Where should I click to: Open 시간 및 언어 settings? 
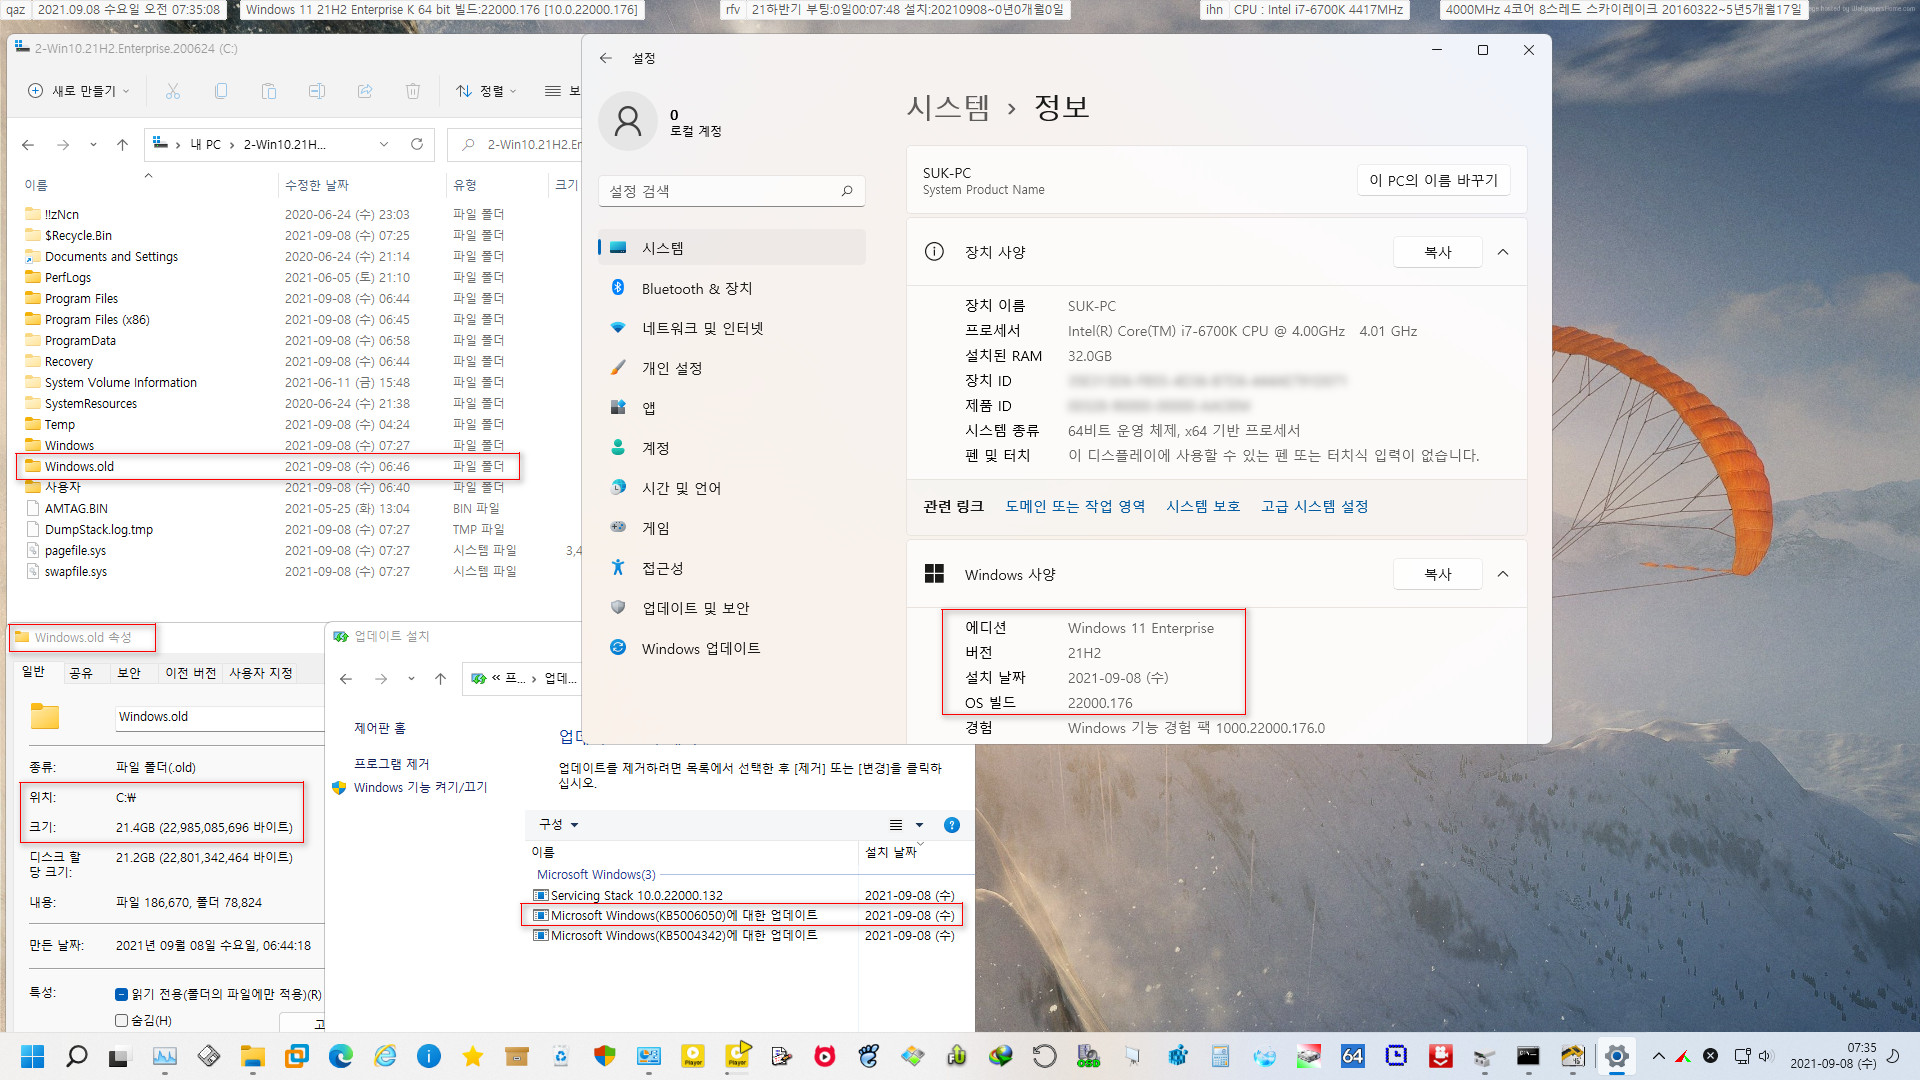pos(732,488)
